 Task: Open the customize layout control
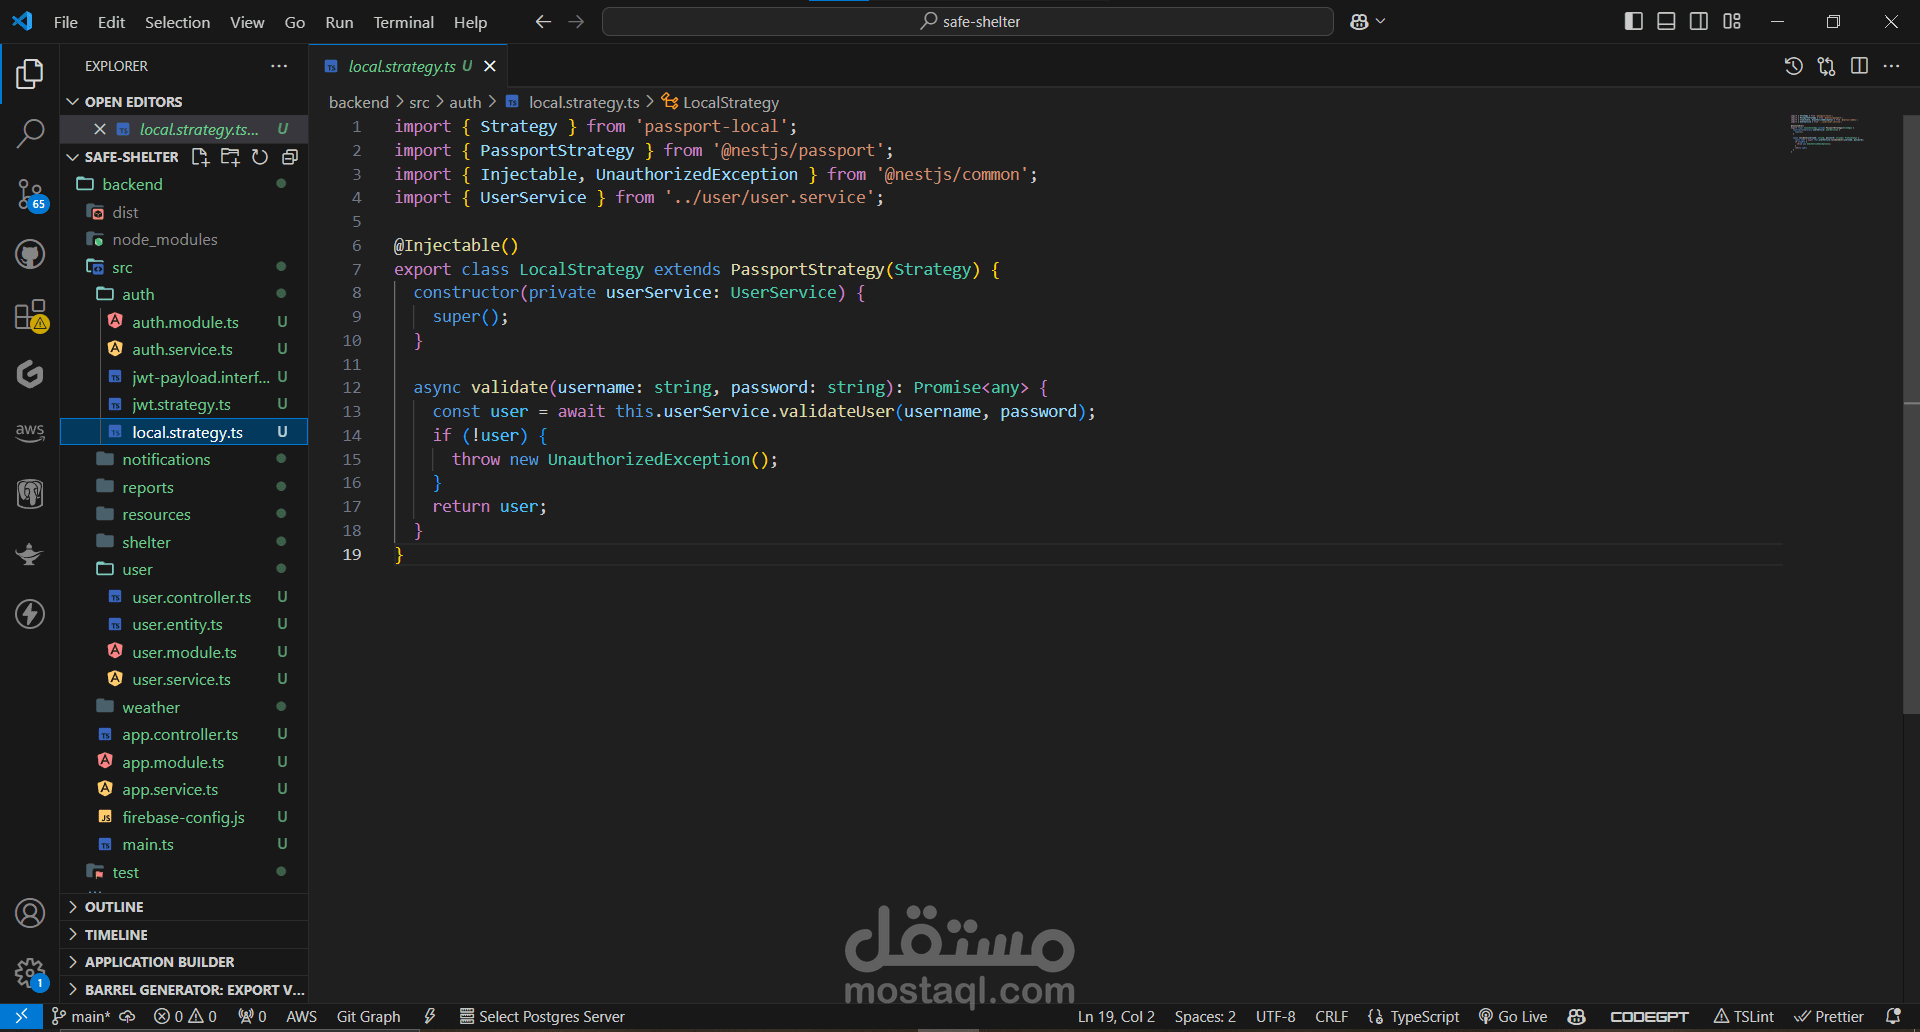(x=1732, y=21)
